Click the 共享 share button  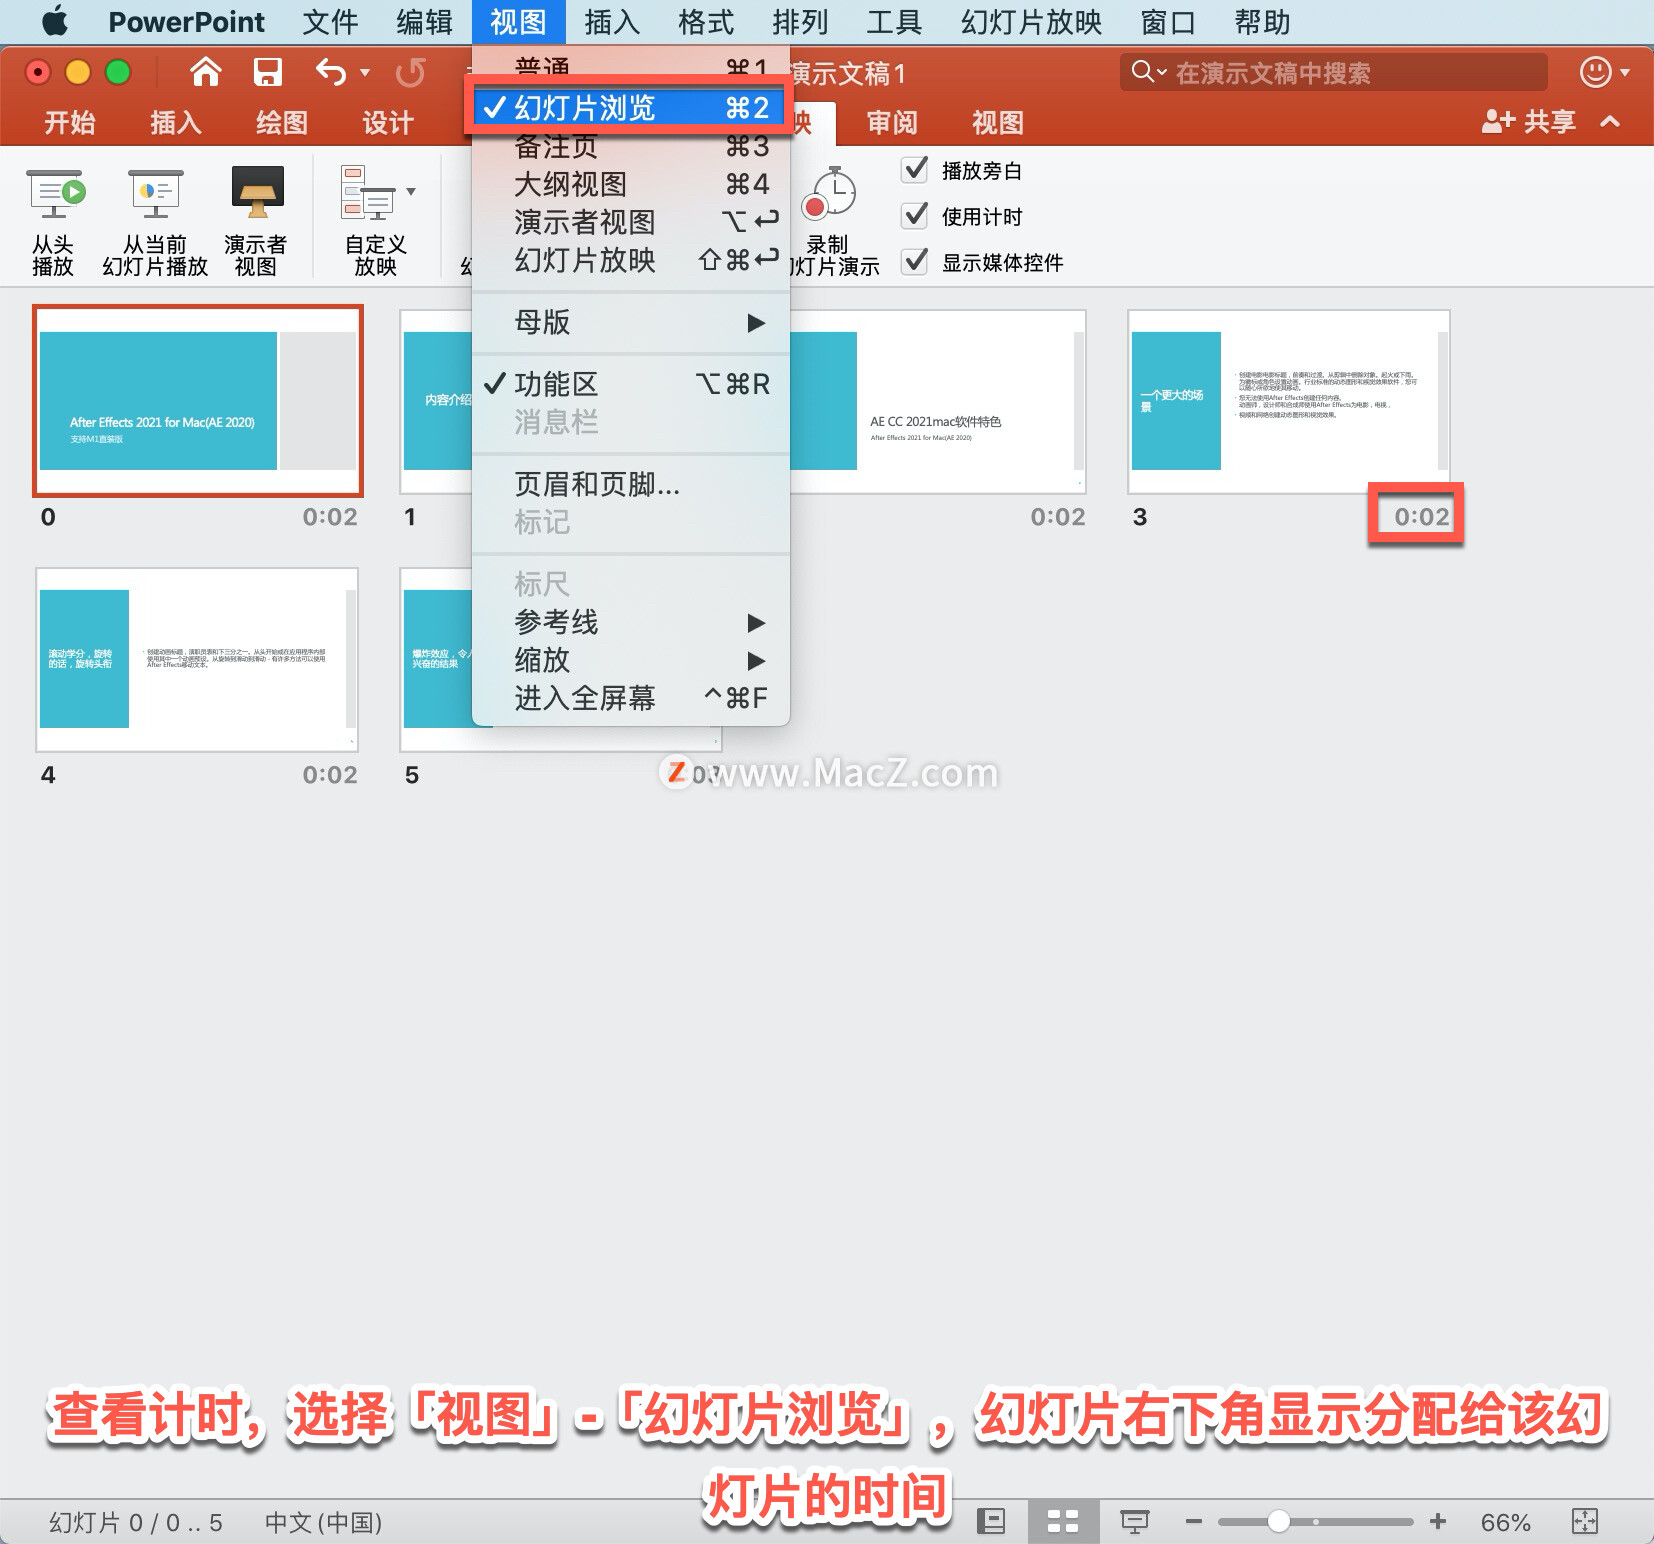[1528, 122]
